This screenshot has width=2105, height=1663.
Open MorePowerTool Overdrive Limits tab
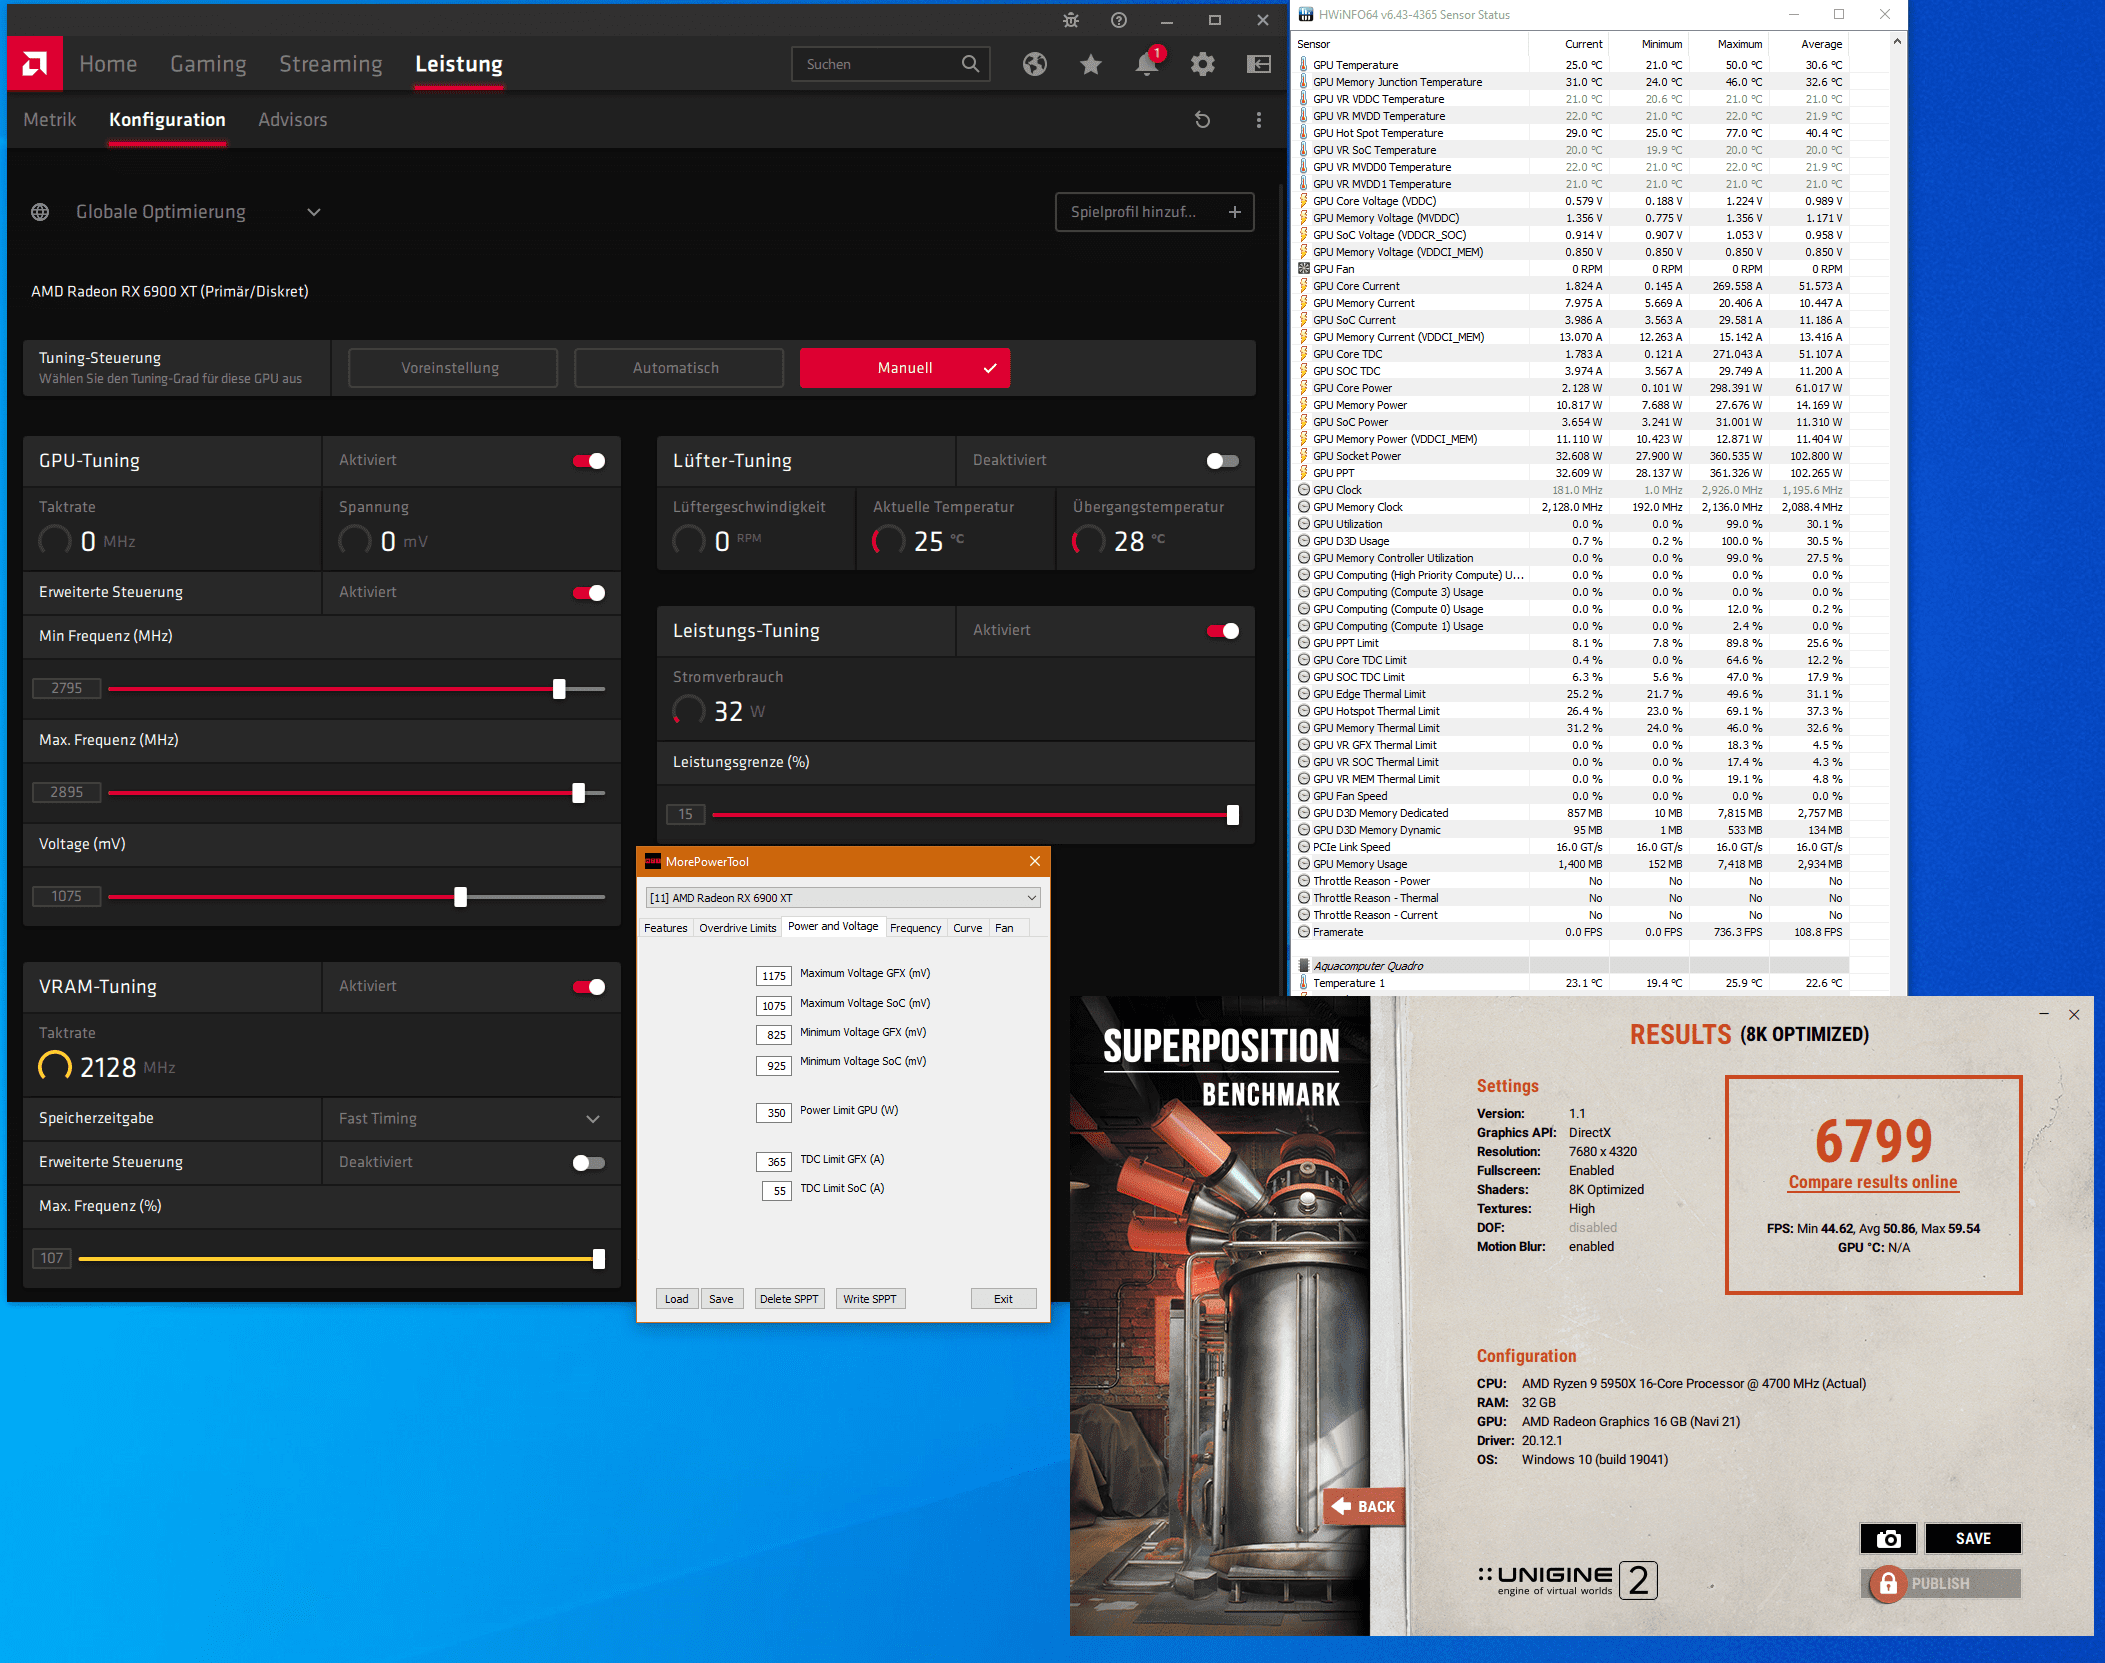pos(737,928)
